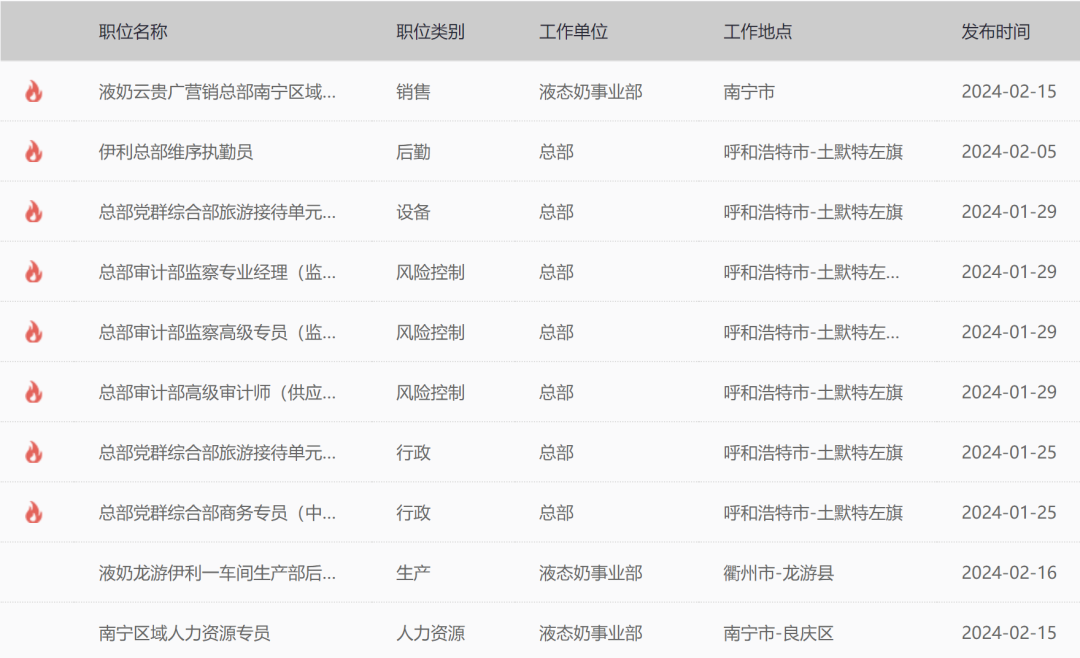Screen dimensions: 1080x658
Task: Select the 衢州市-龙游县 location cell
Action: pyautogui.click(x=778, y=573)
